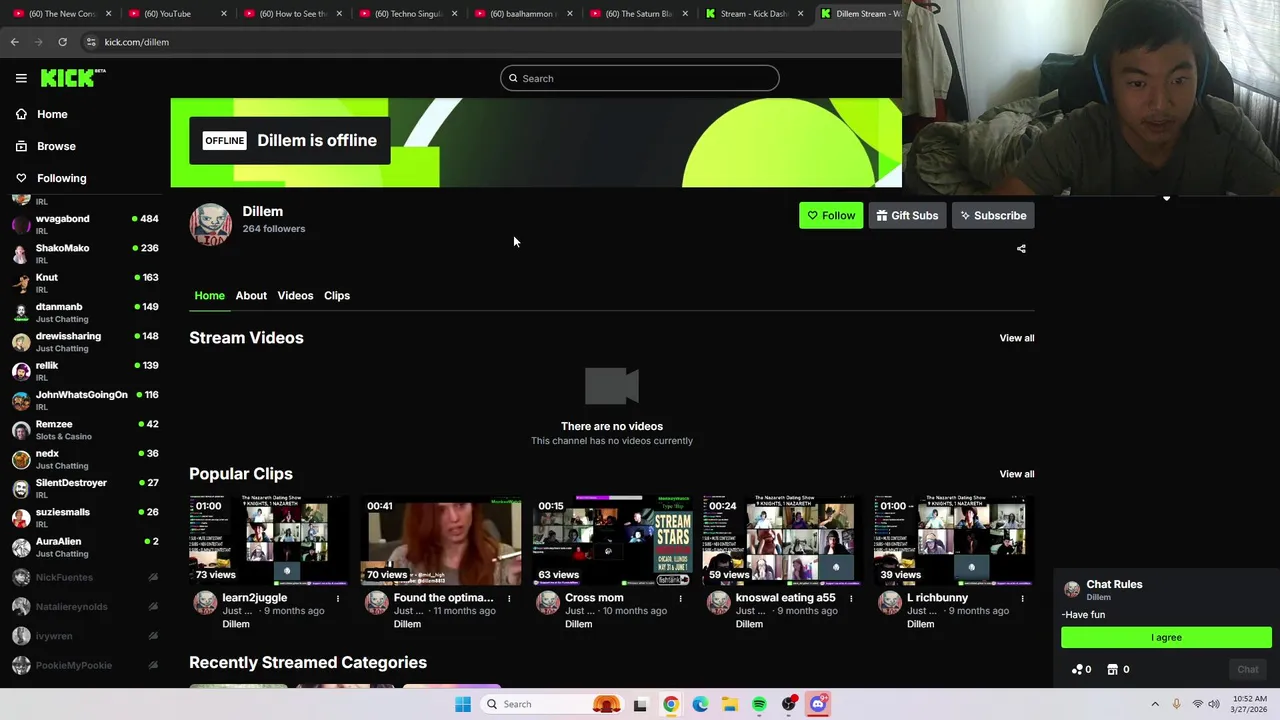Open Remzee channel in sidebar

(85, 430)
